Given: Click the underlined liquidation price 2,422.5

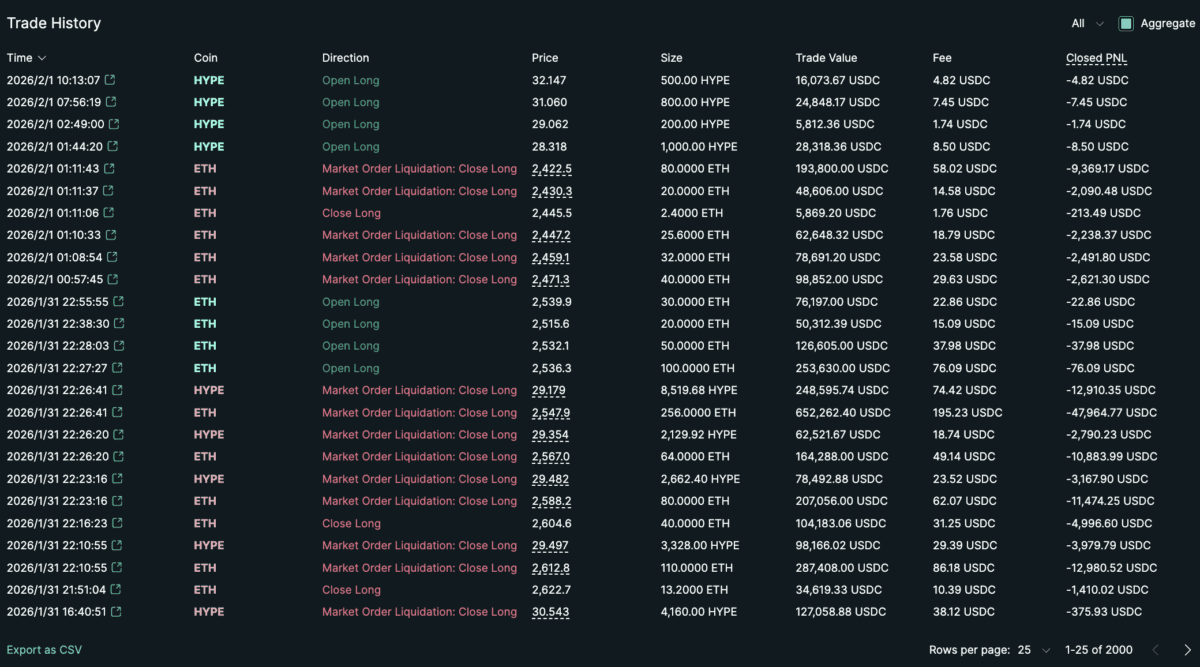Looking at the screenshot, I should point(551,169).
